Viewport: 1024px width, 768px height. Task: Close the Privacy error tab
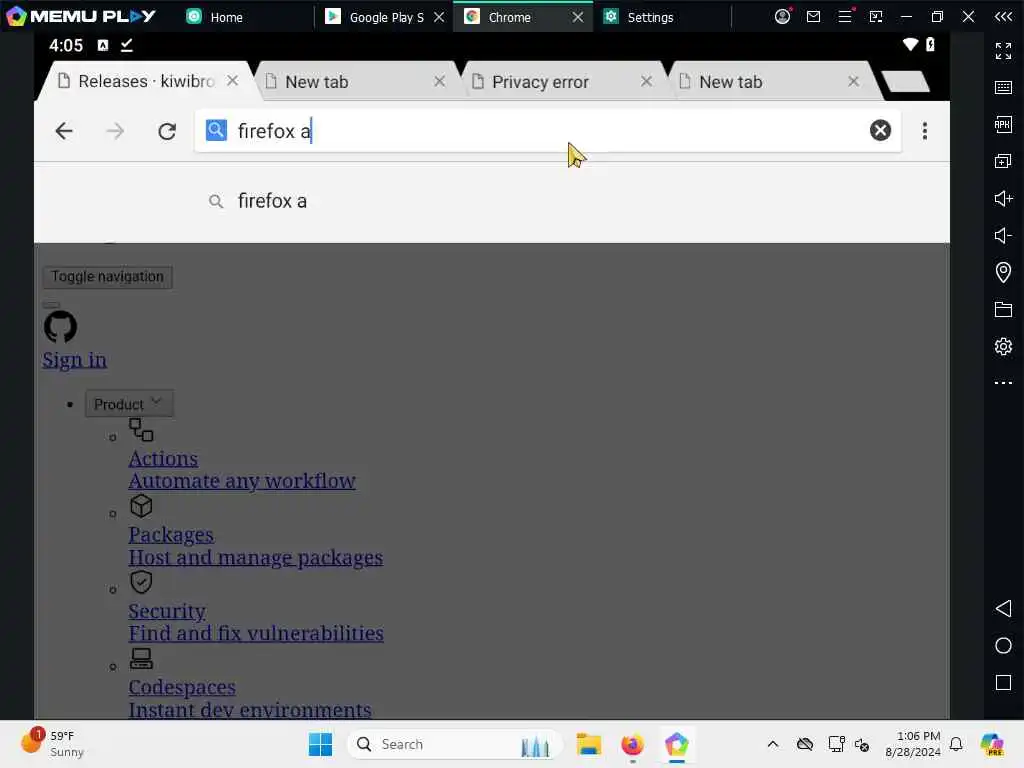(x=647, y=81)
